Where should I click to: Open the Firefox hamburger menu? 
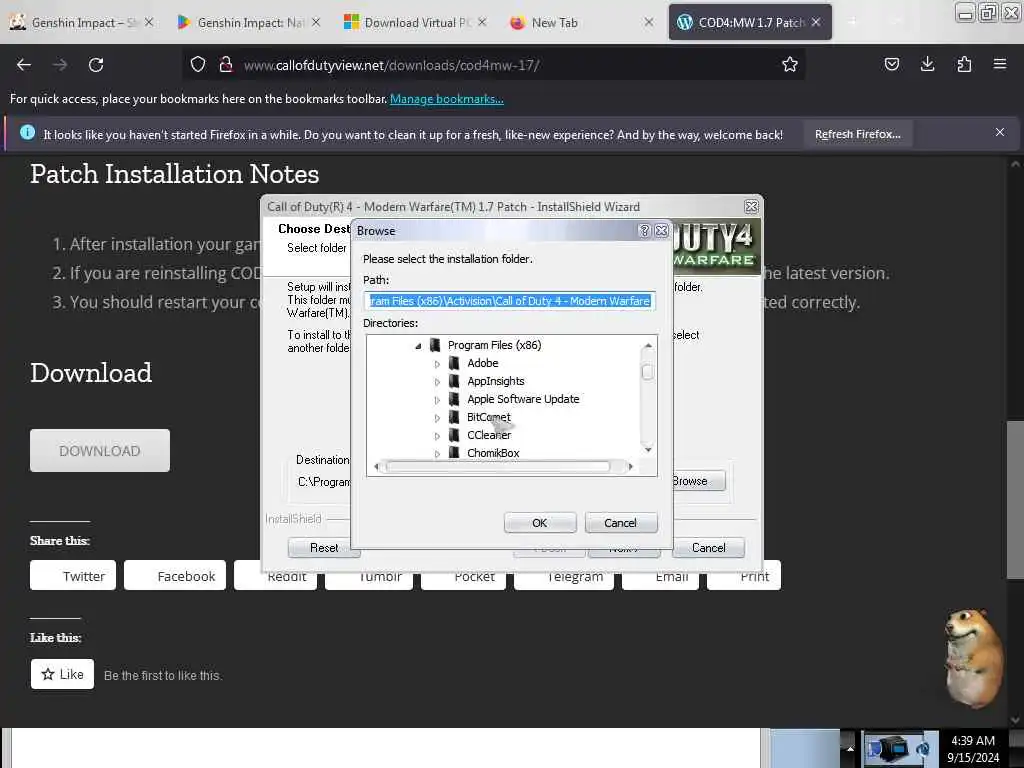1000,64
